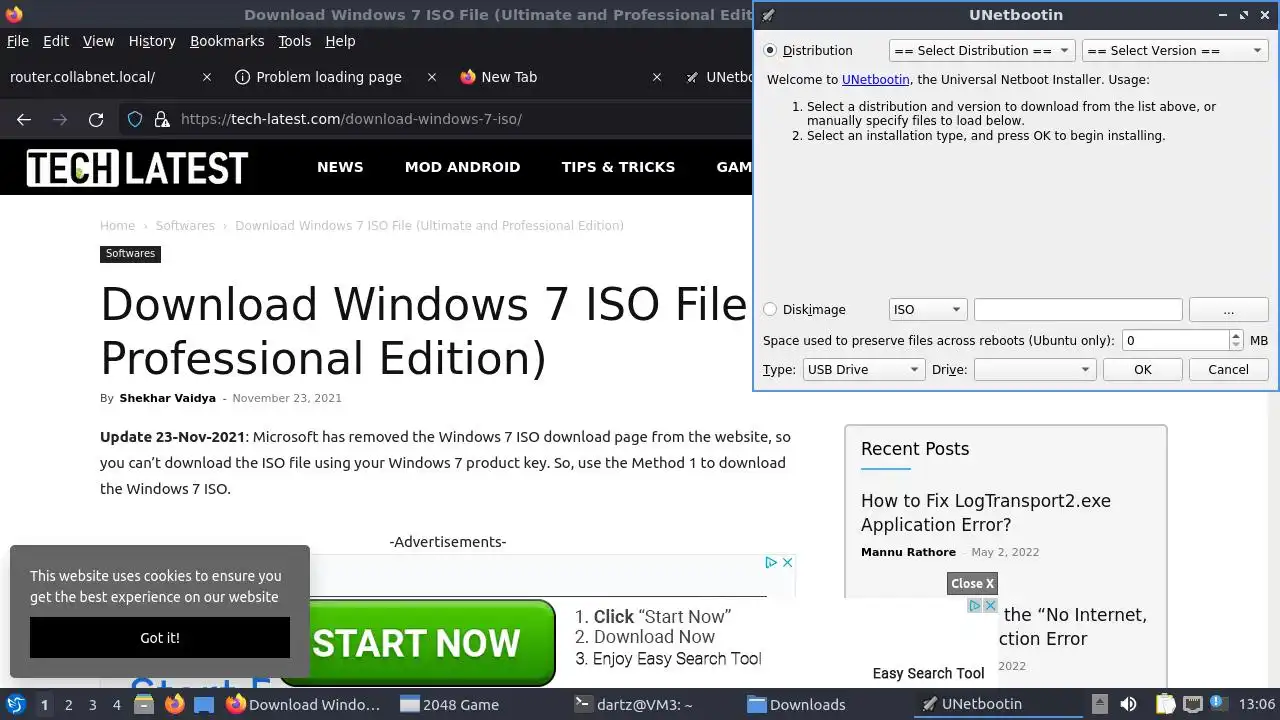Open the tracking protection shield icon

coord(135,119)
